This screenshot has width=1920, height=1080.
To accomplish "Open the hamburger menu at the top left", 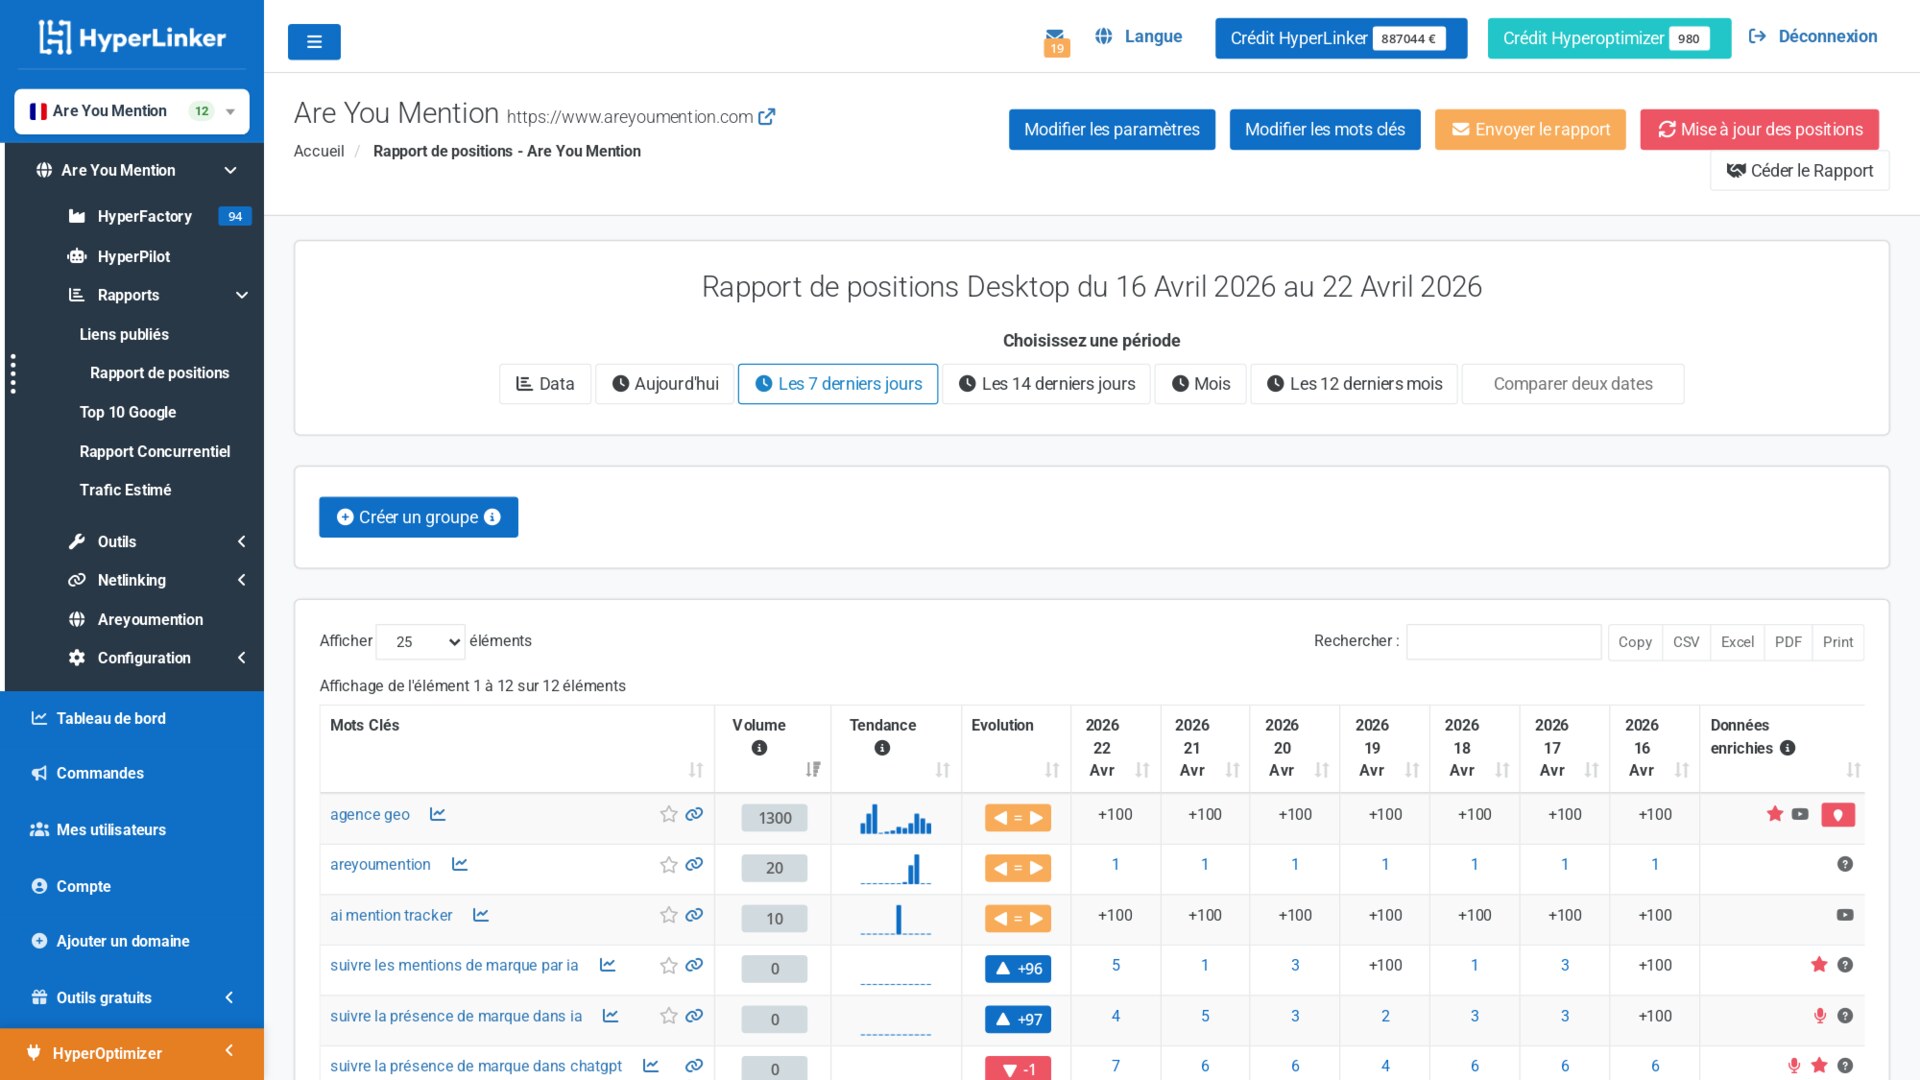I will coord(314,42).
